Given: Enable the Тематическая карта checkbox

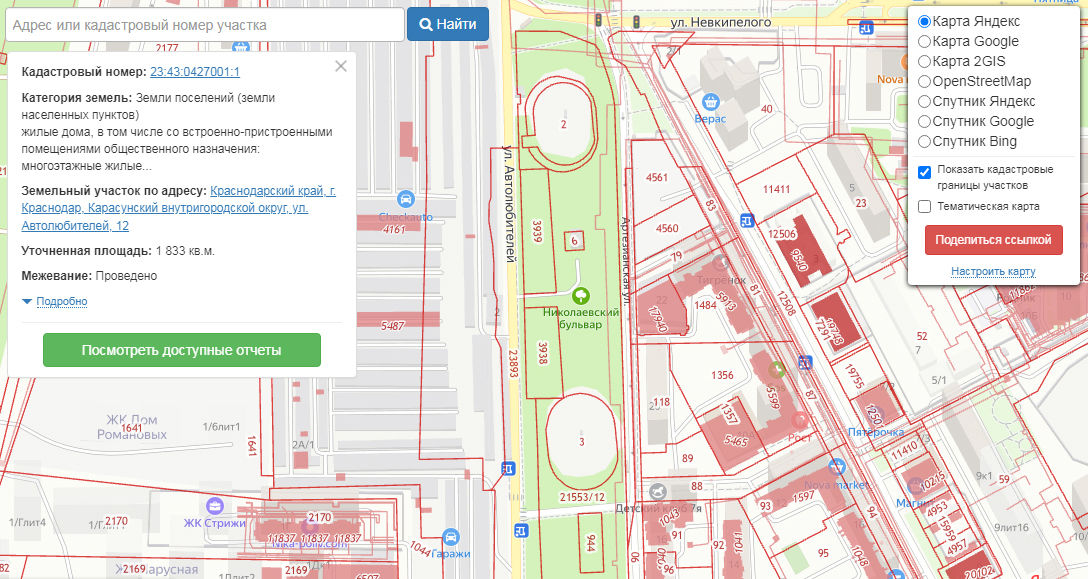Looking at the screenshot, I should pyautogui.click(x=925, y=207).
